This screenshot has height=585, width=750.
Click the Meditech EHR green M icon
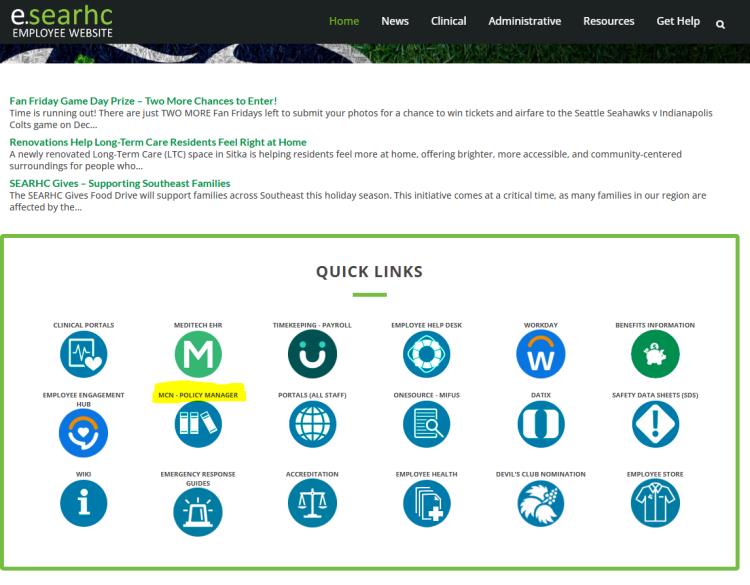tap(198, 355)
